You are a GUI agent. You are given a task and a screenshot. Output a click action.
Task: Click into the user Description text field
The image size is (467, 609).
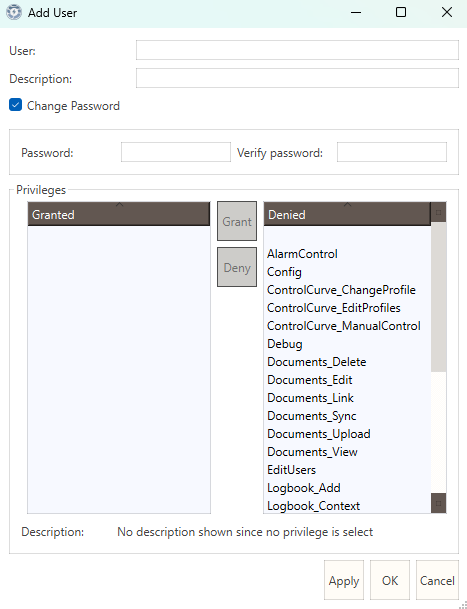coord(297,78)
